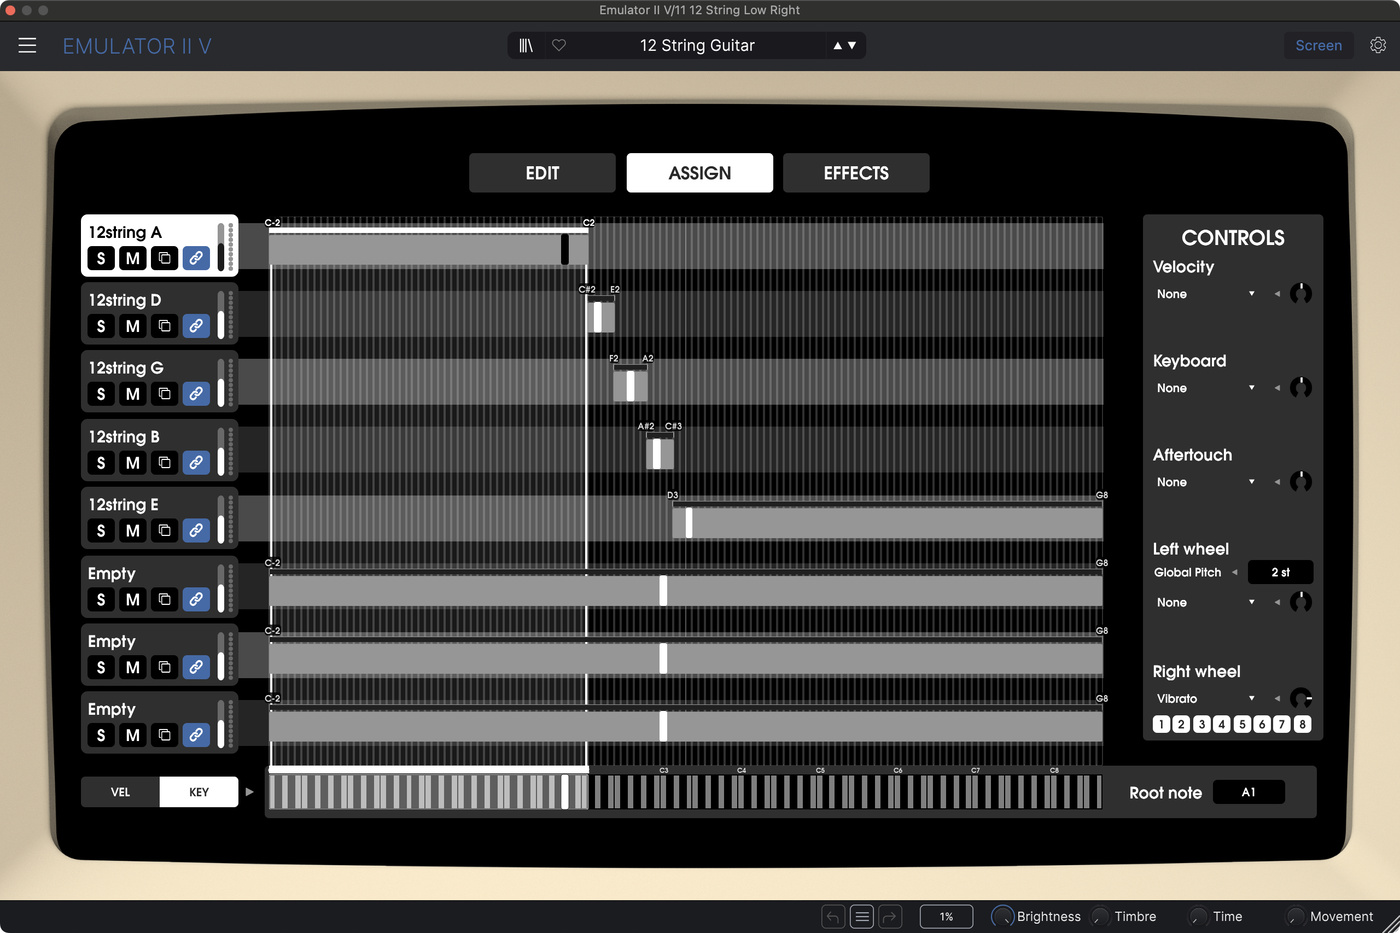Favorite the preset with heart icon
Screen dimensions: 1400x933
(559, 46)
